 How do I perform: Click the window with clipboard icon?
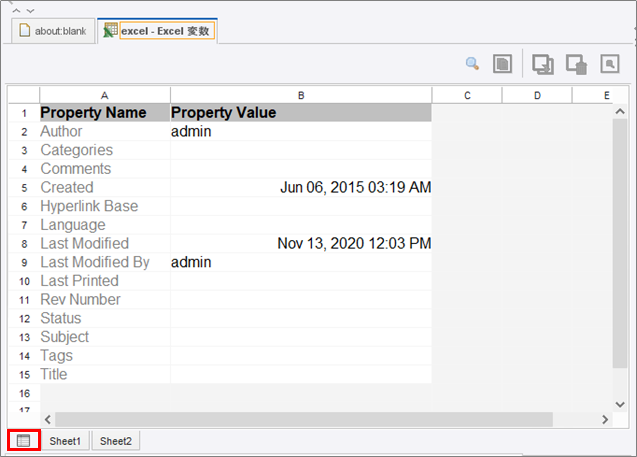coord(576,64)
